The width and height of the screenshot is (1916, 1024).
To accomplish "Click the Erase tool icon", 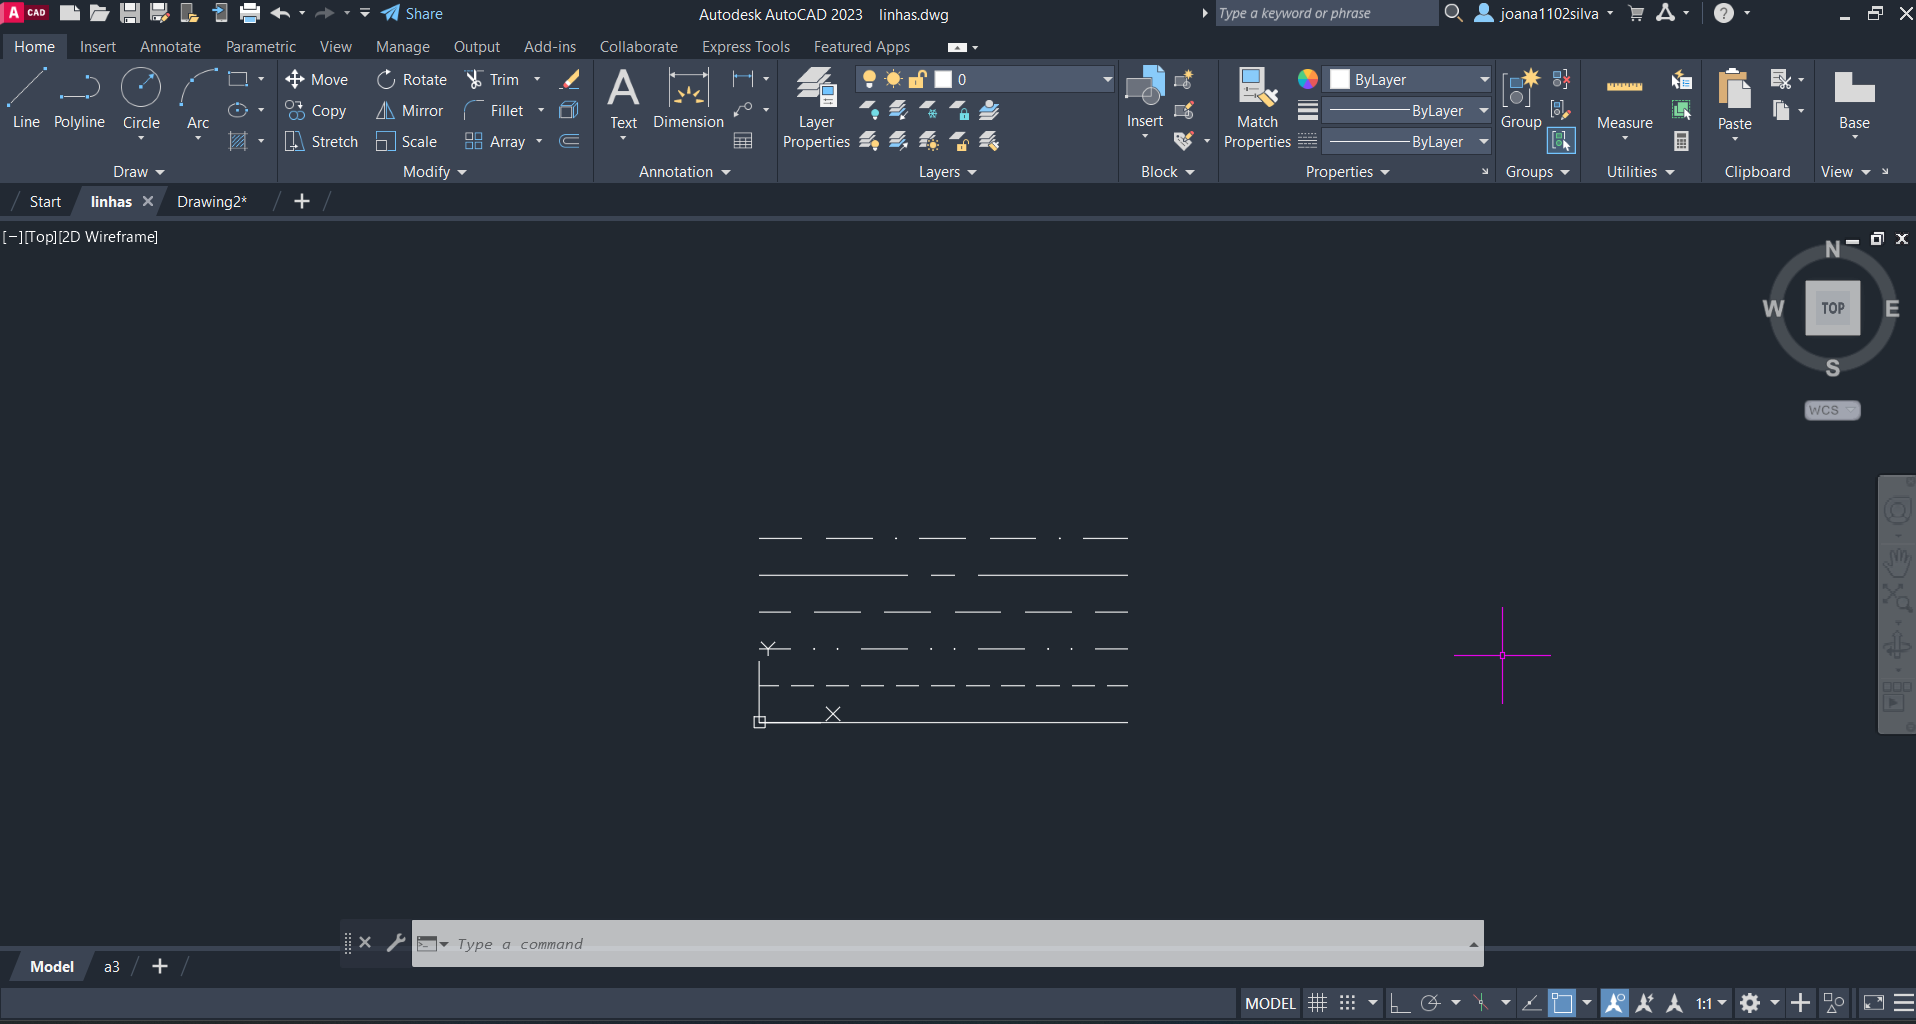I will (x=570, y=79).
